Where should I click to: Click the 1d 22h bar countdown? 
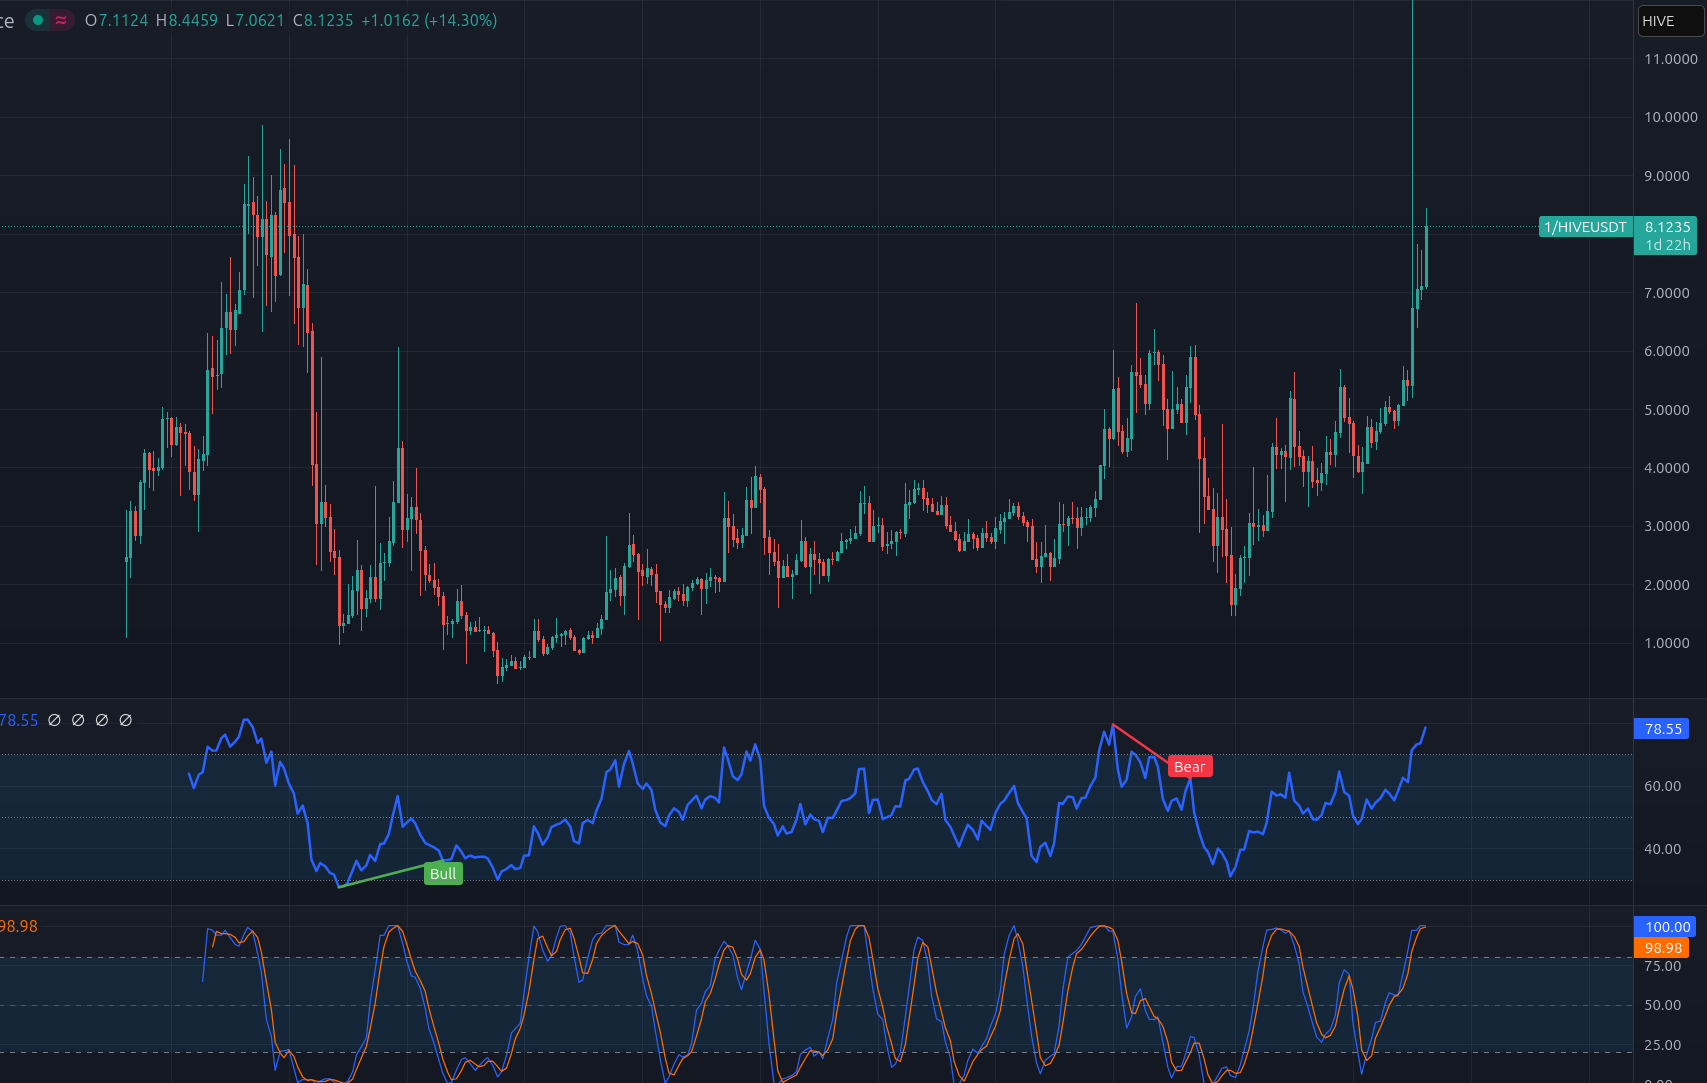(1667, 245)
